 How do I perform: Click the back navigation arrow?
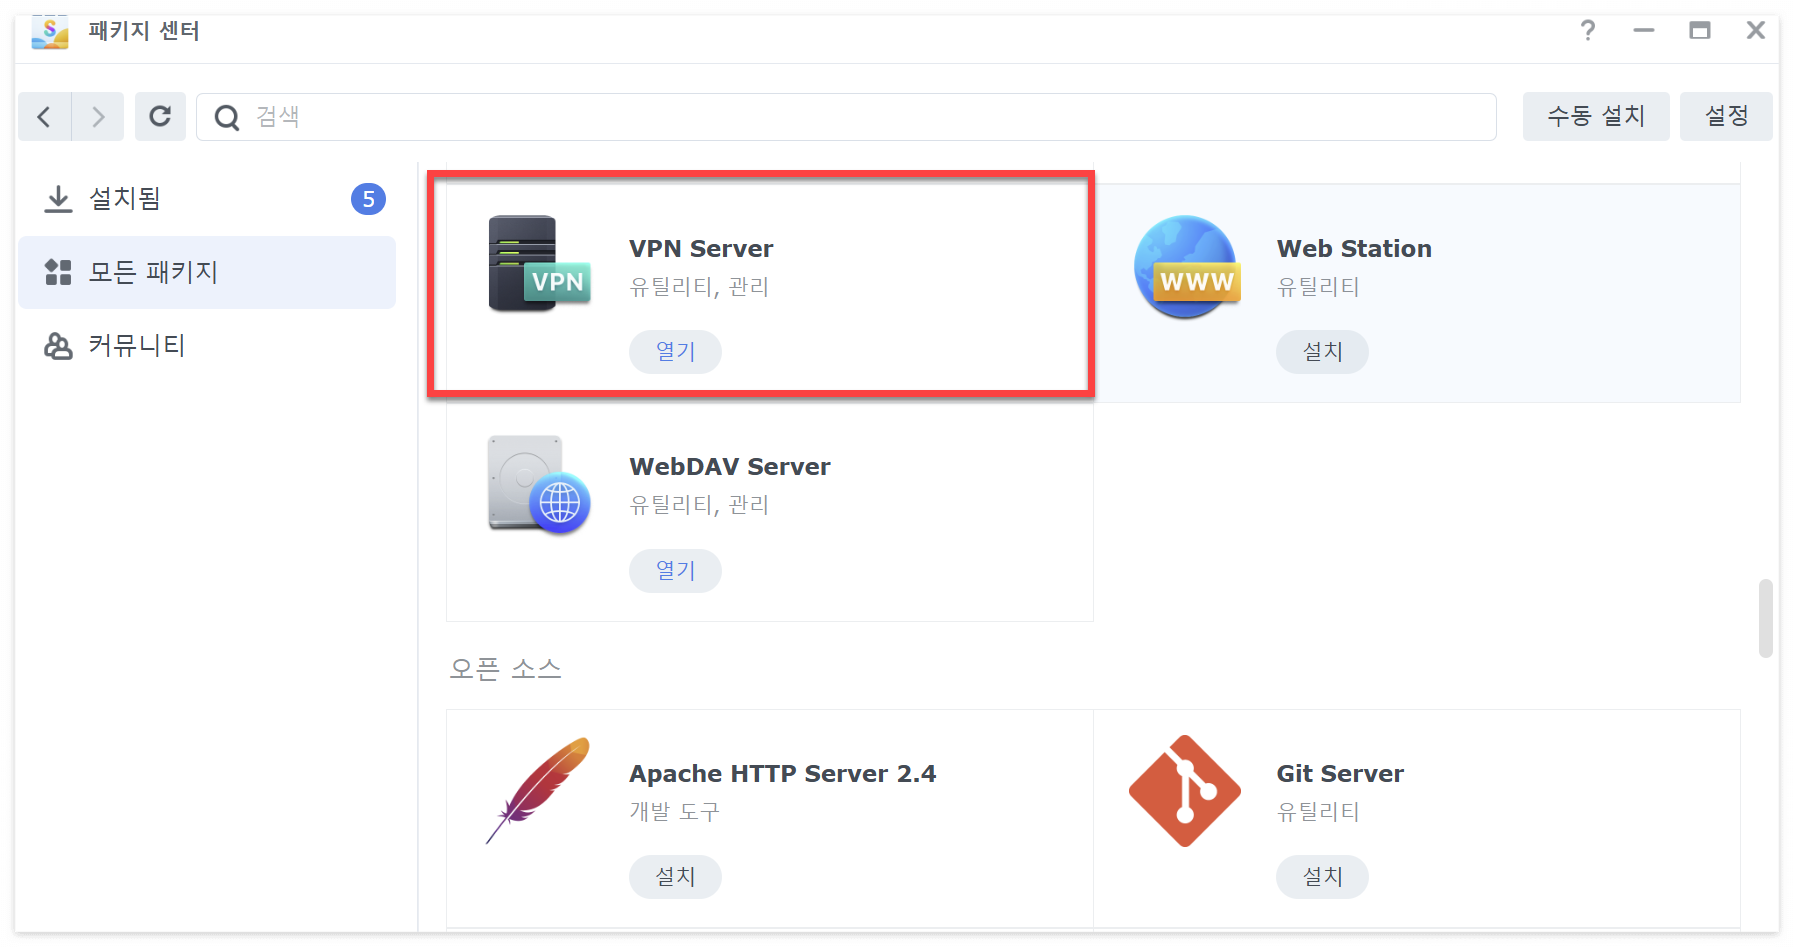(x=44, y=117)
